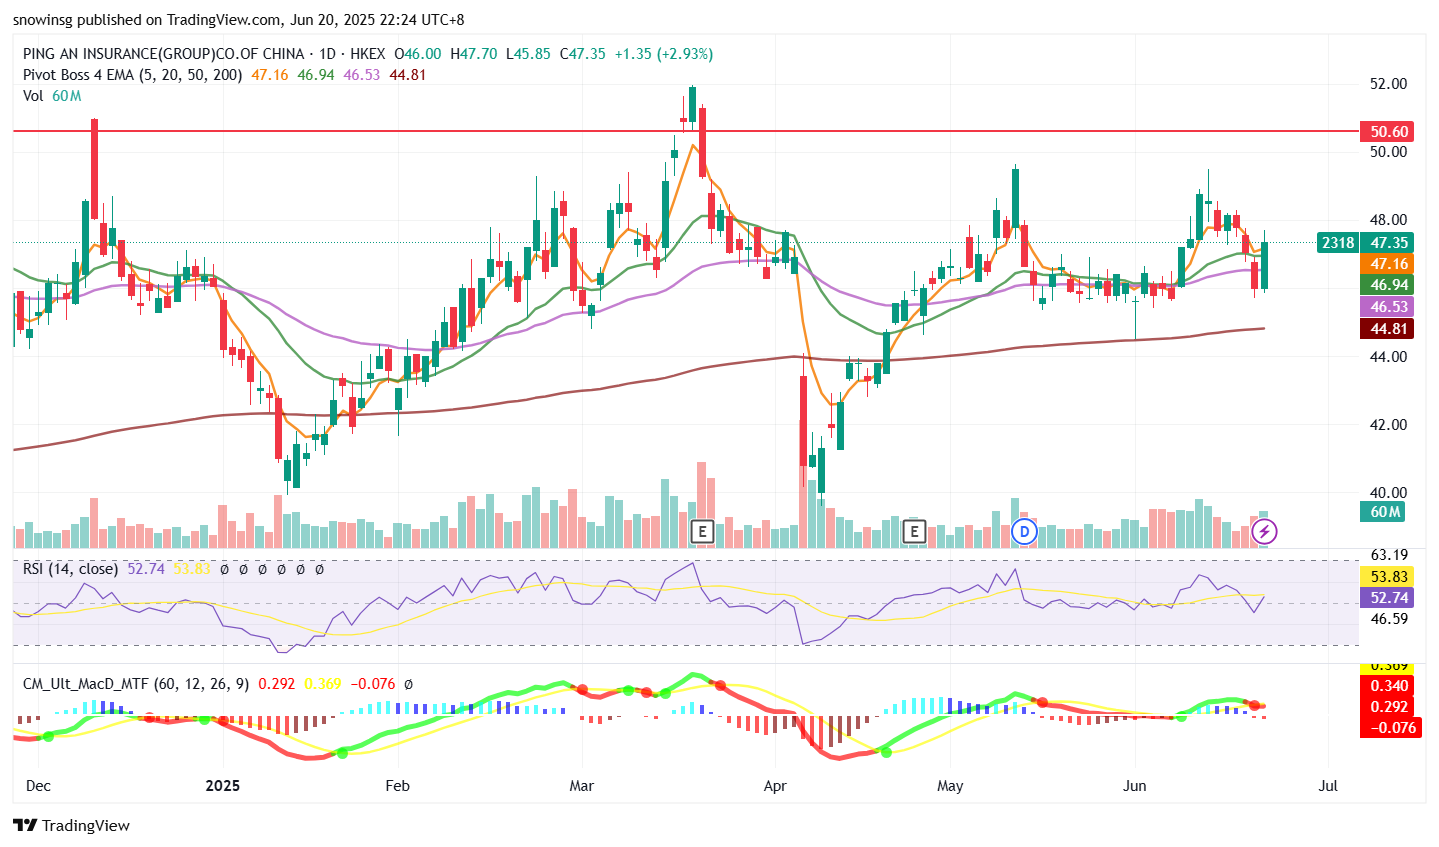Click the 42.00 price axis tick
This screenshot has width=1439, height=847.
tap(1388, 424)
